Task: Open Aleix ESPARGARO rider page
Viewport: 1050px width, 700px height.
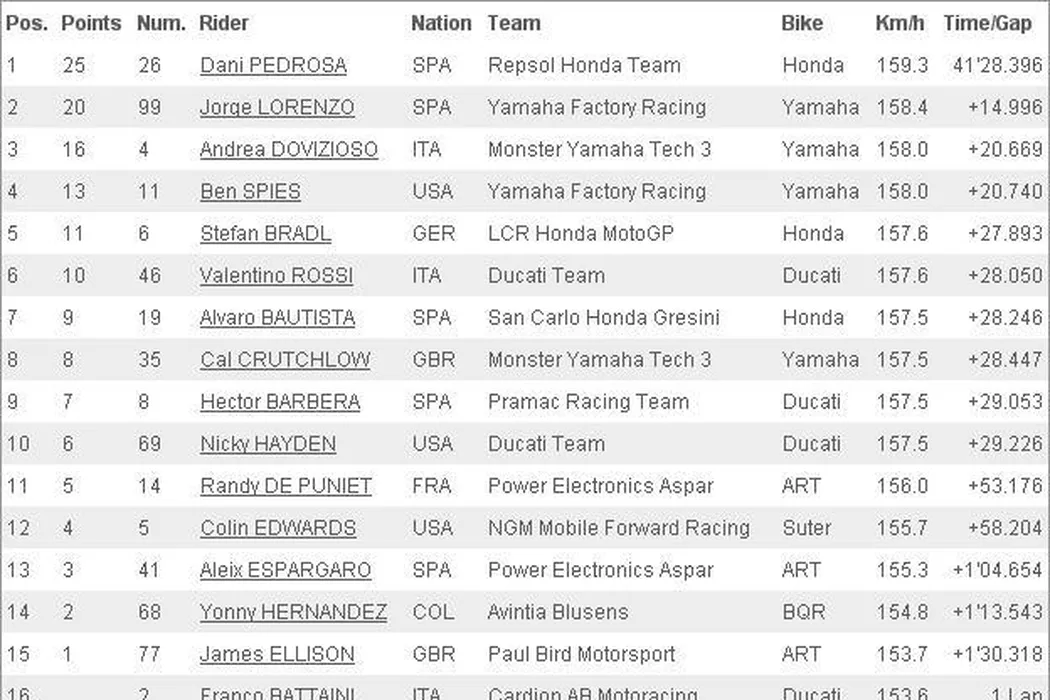Action: (285, 570)
